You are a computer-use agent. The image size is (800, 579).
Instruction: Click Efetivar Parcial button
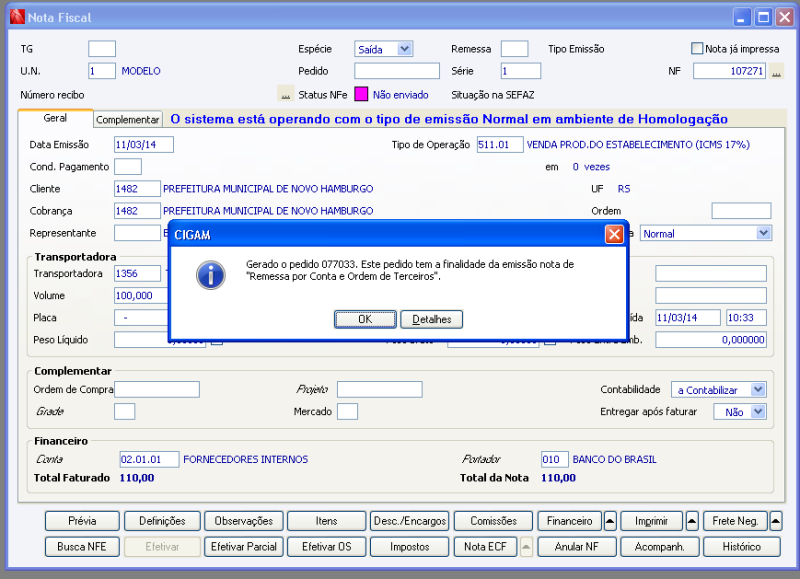tap(243, 547)
